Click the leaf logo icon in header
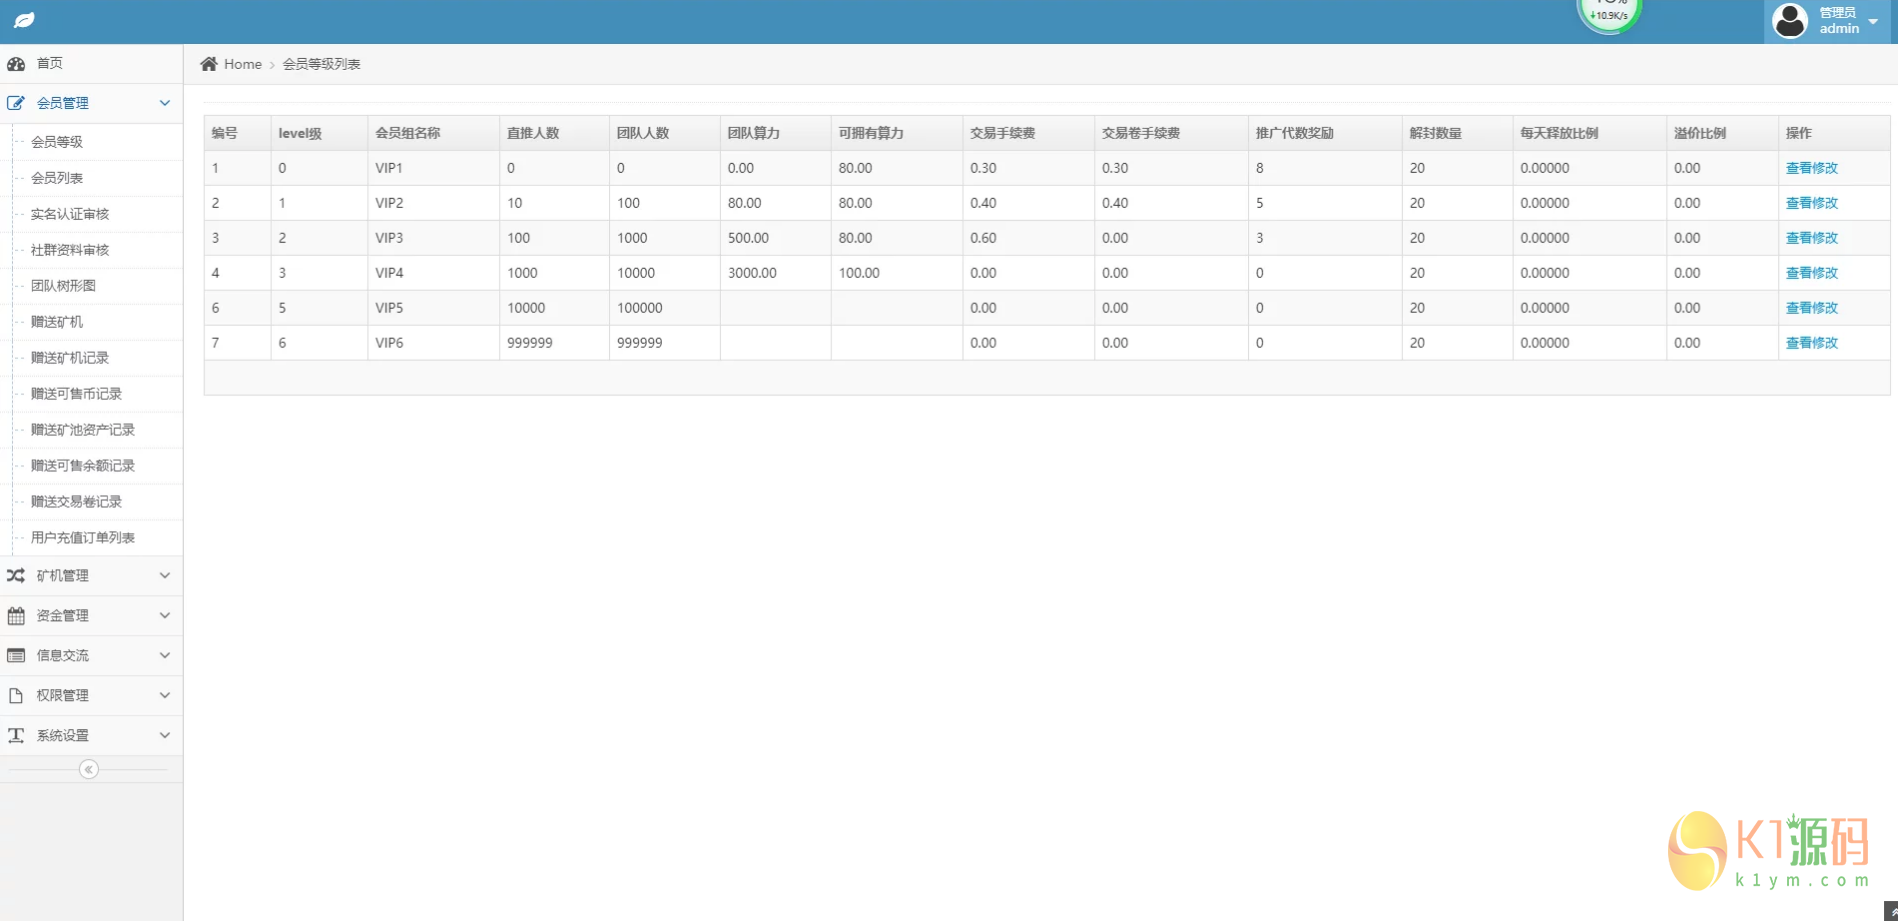Screen dimensions: 1898x921 coord(24,20)
